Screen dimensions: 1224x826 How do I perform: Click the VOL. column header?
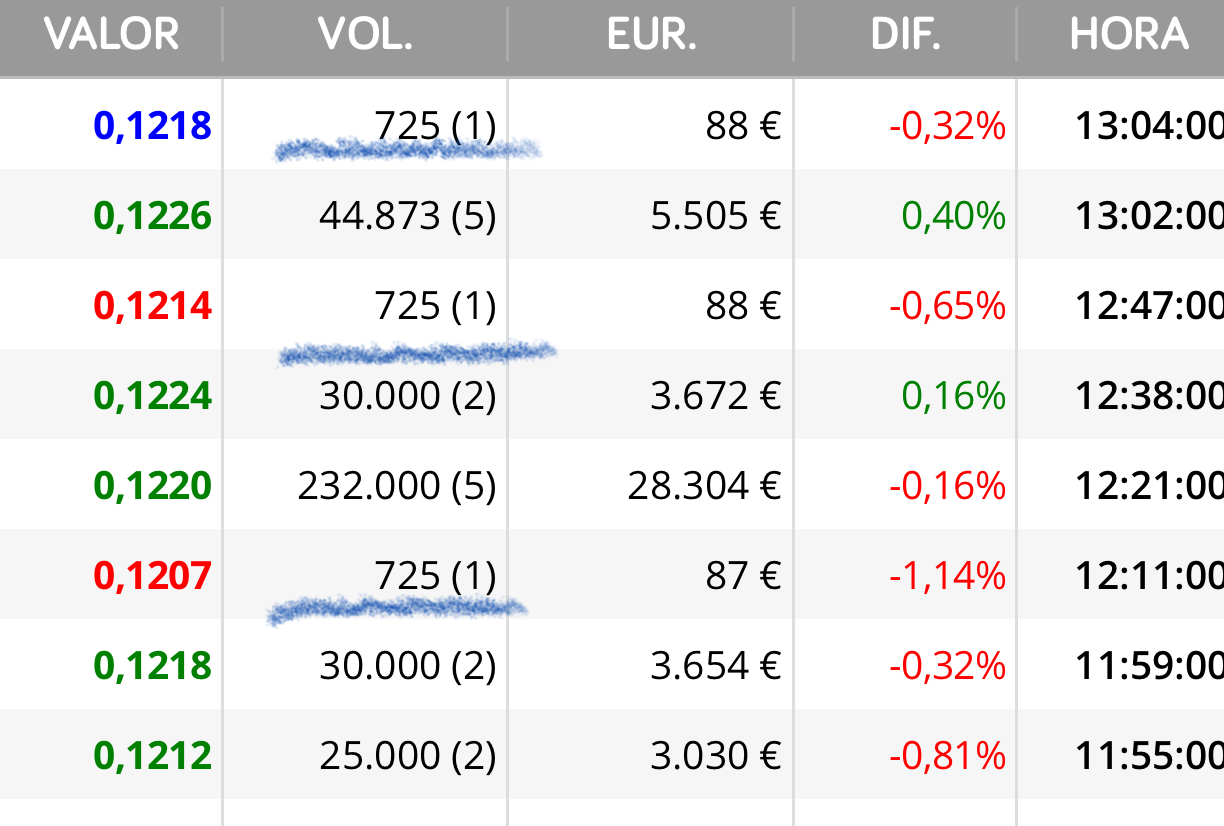click(x=365, y=36)
